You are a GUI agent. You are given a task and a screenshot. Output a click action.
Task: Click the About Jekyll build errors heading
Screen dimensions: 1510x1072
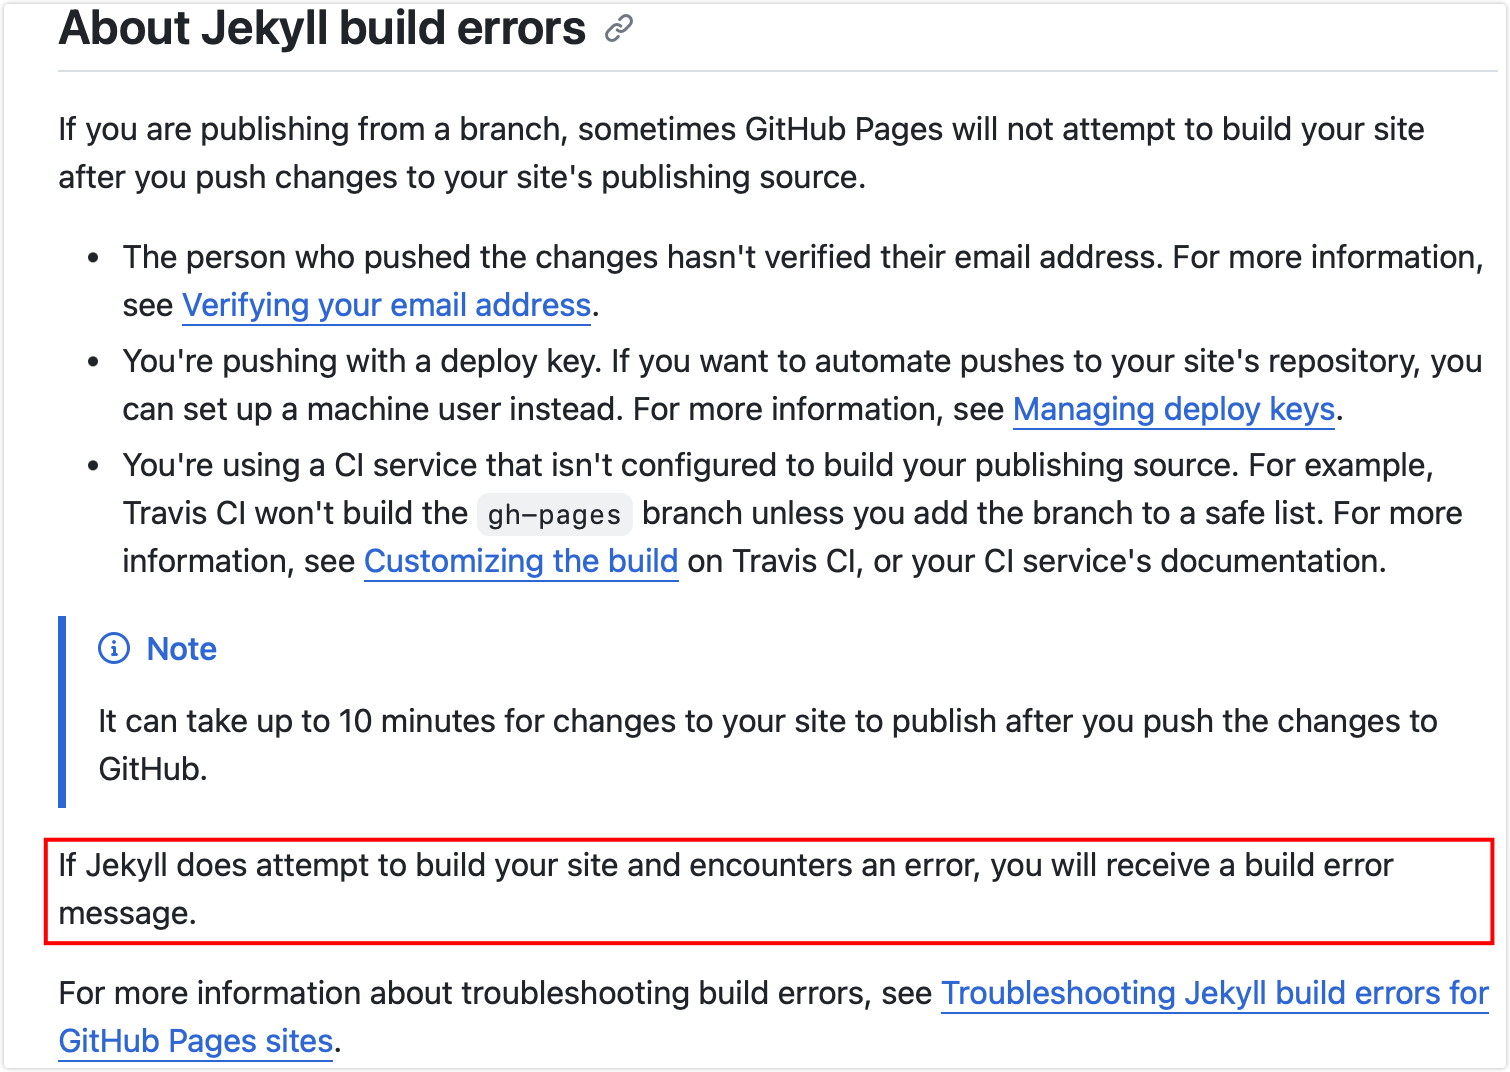pyautogui.click(x=322, y=28)
